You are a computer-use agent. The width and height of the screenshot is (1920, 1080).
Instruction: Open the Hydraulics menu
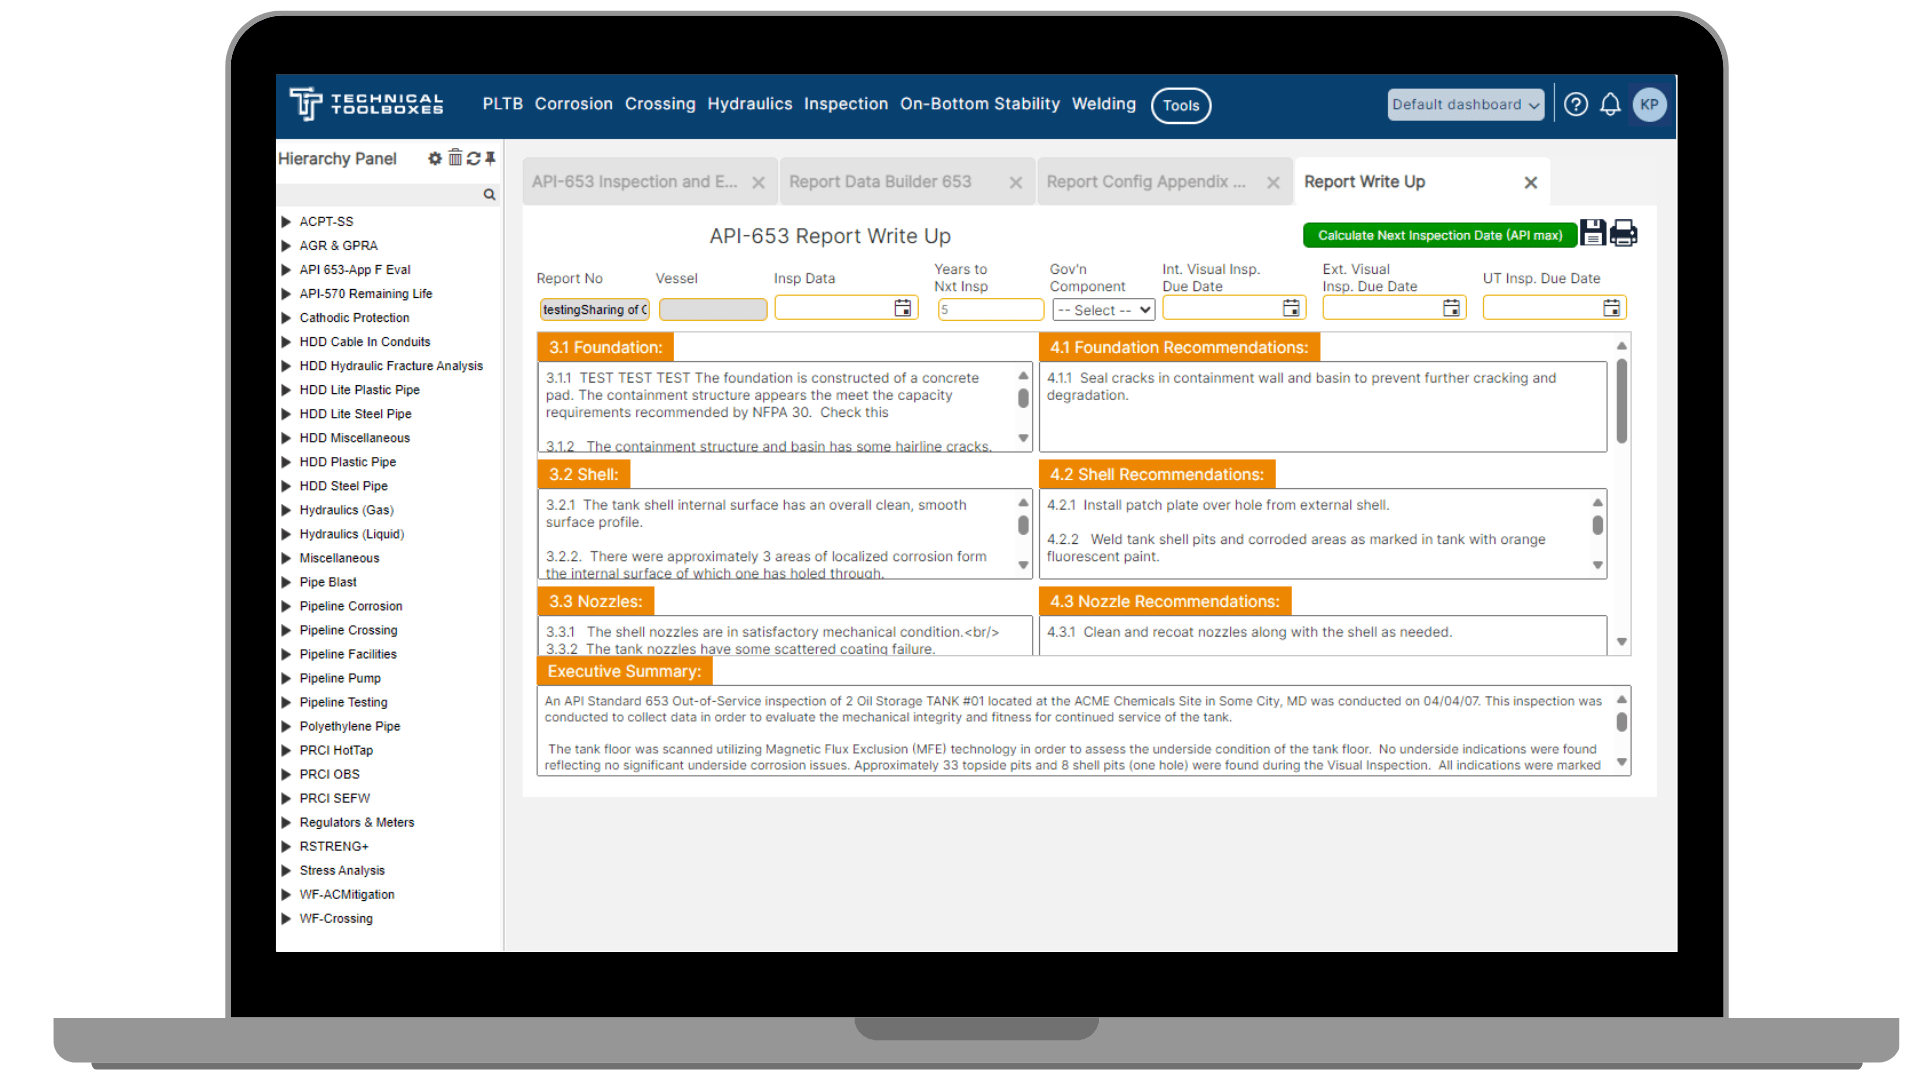[x=749, y=104]
